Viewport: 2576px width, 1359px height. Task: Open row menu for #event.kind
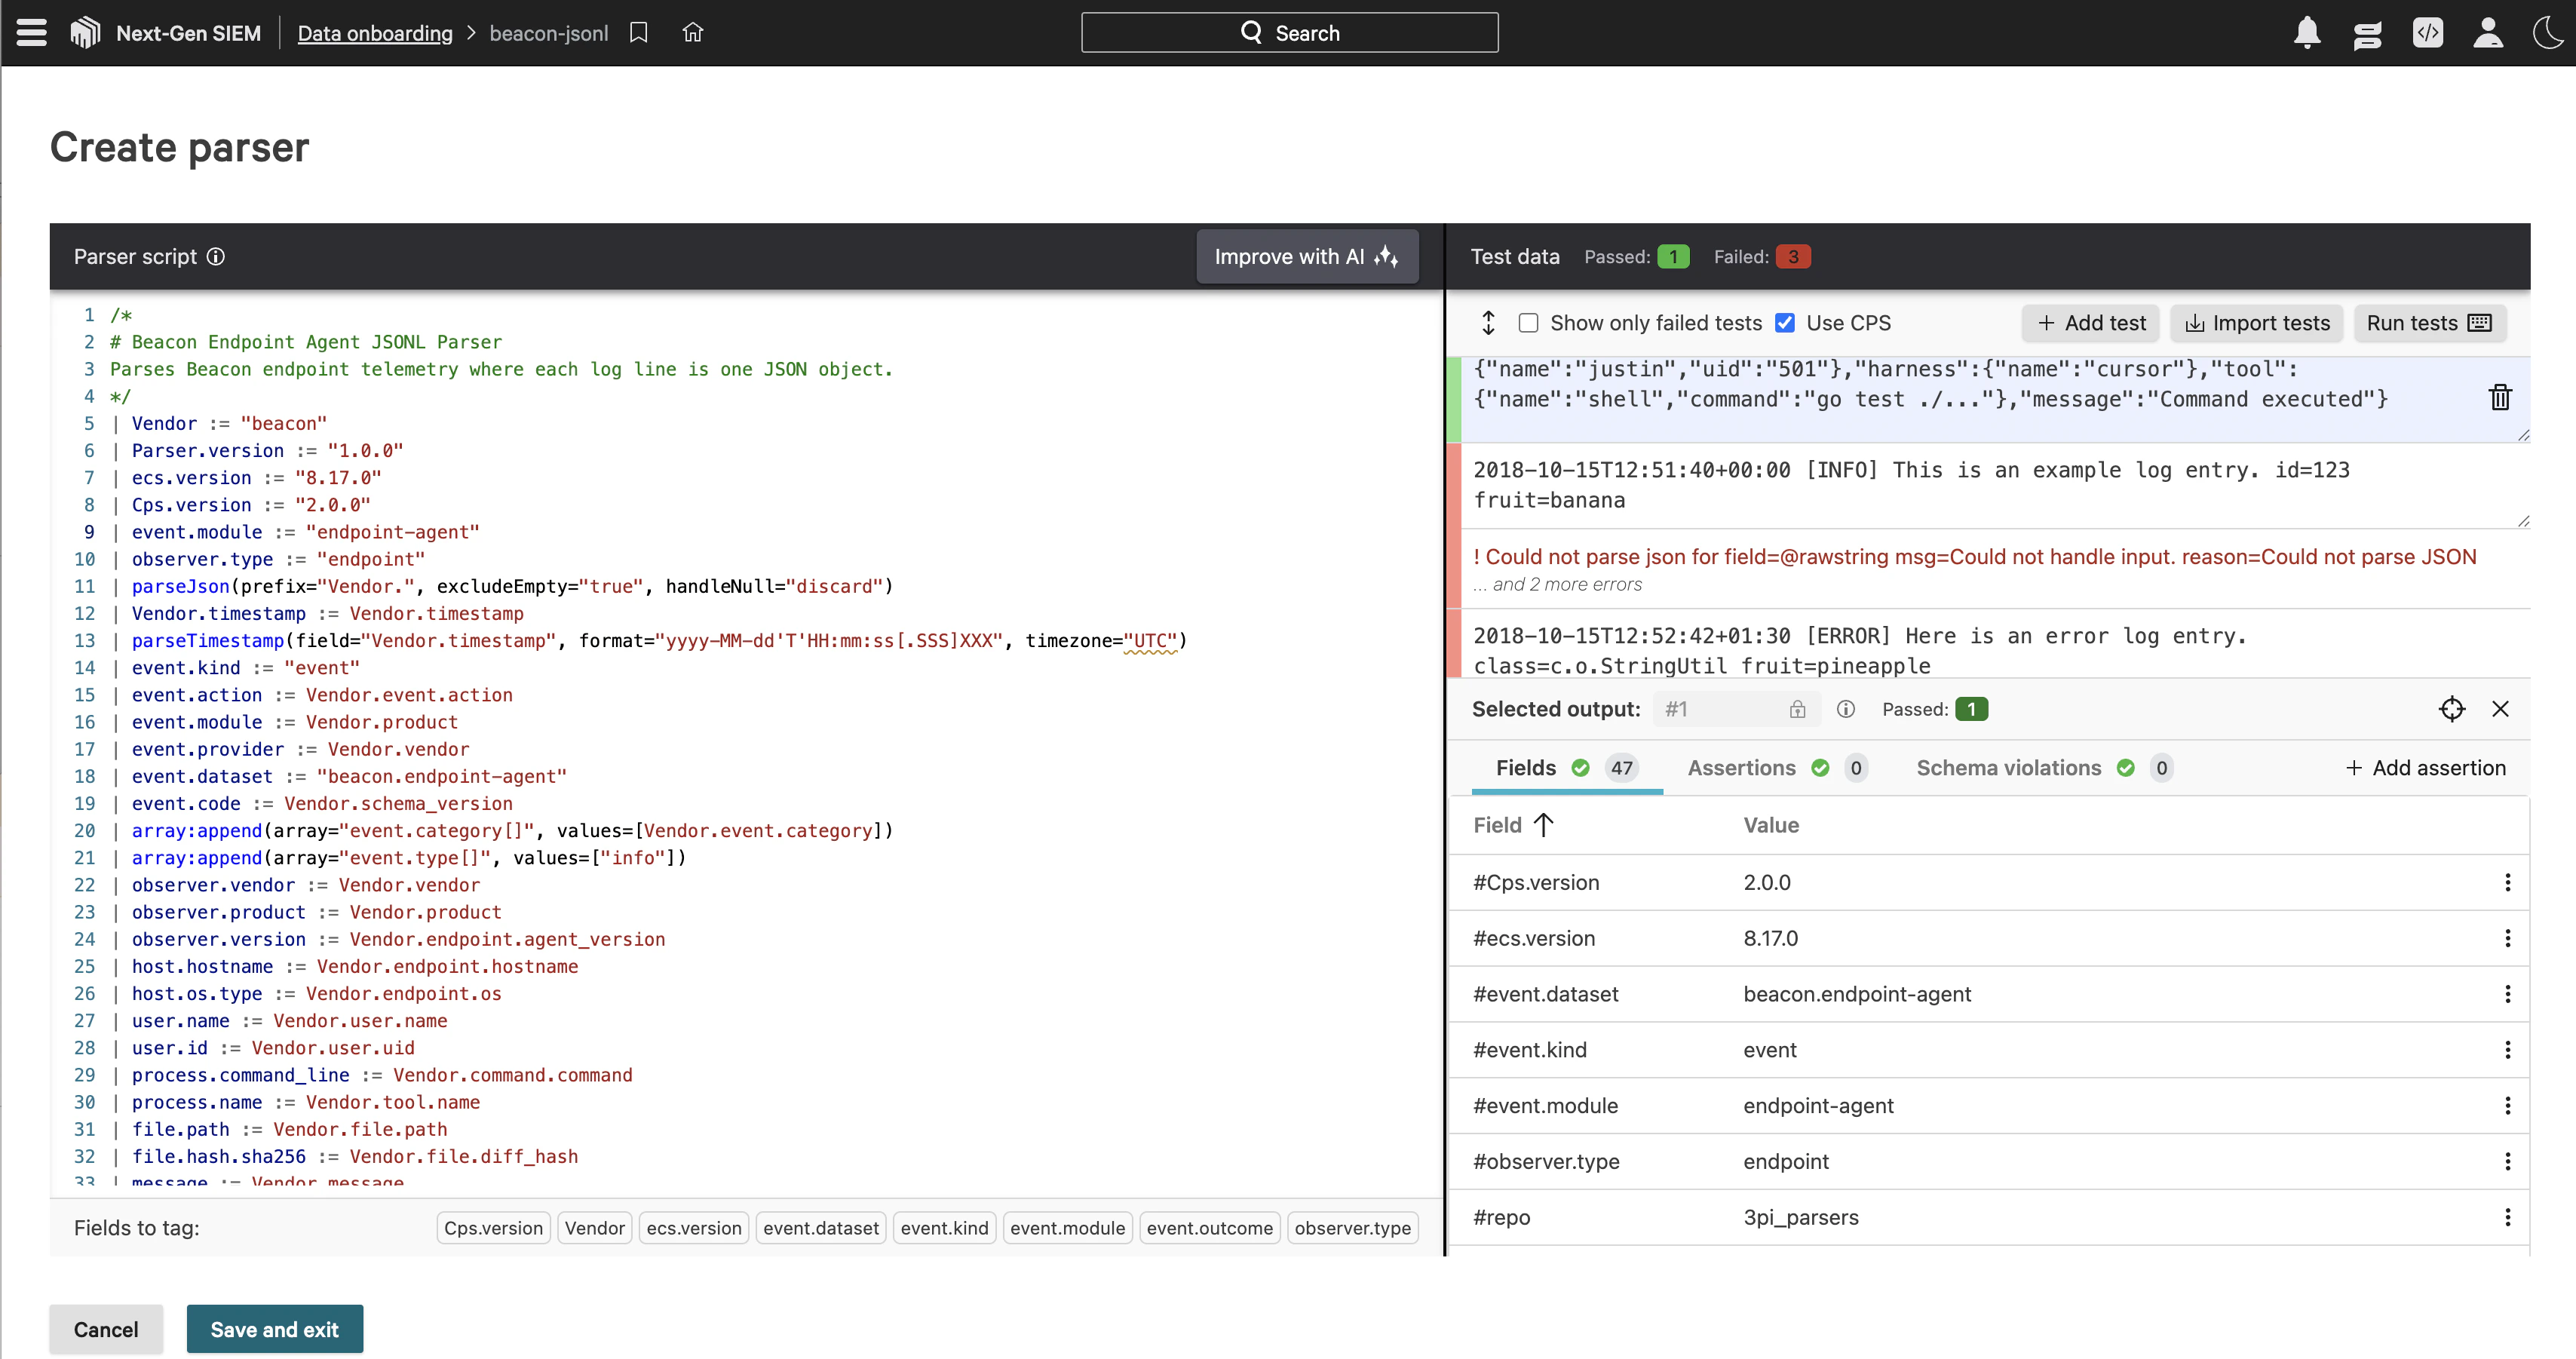coord(2508,1050)
